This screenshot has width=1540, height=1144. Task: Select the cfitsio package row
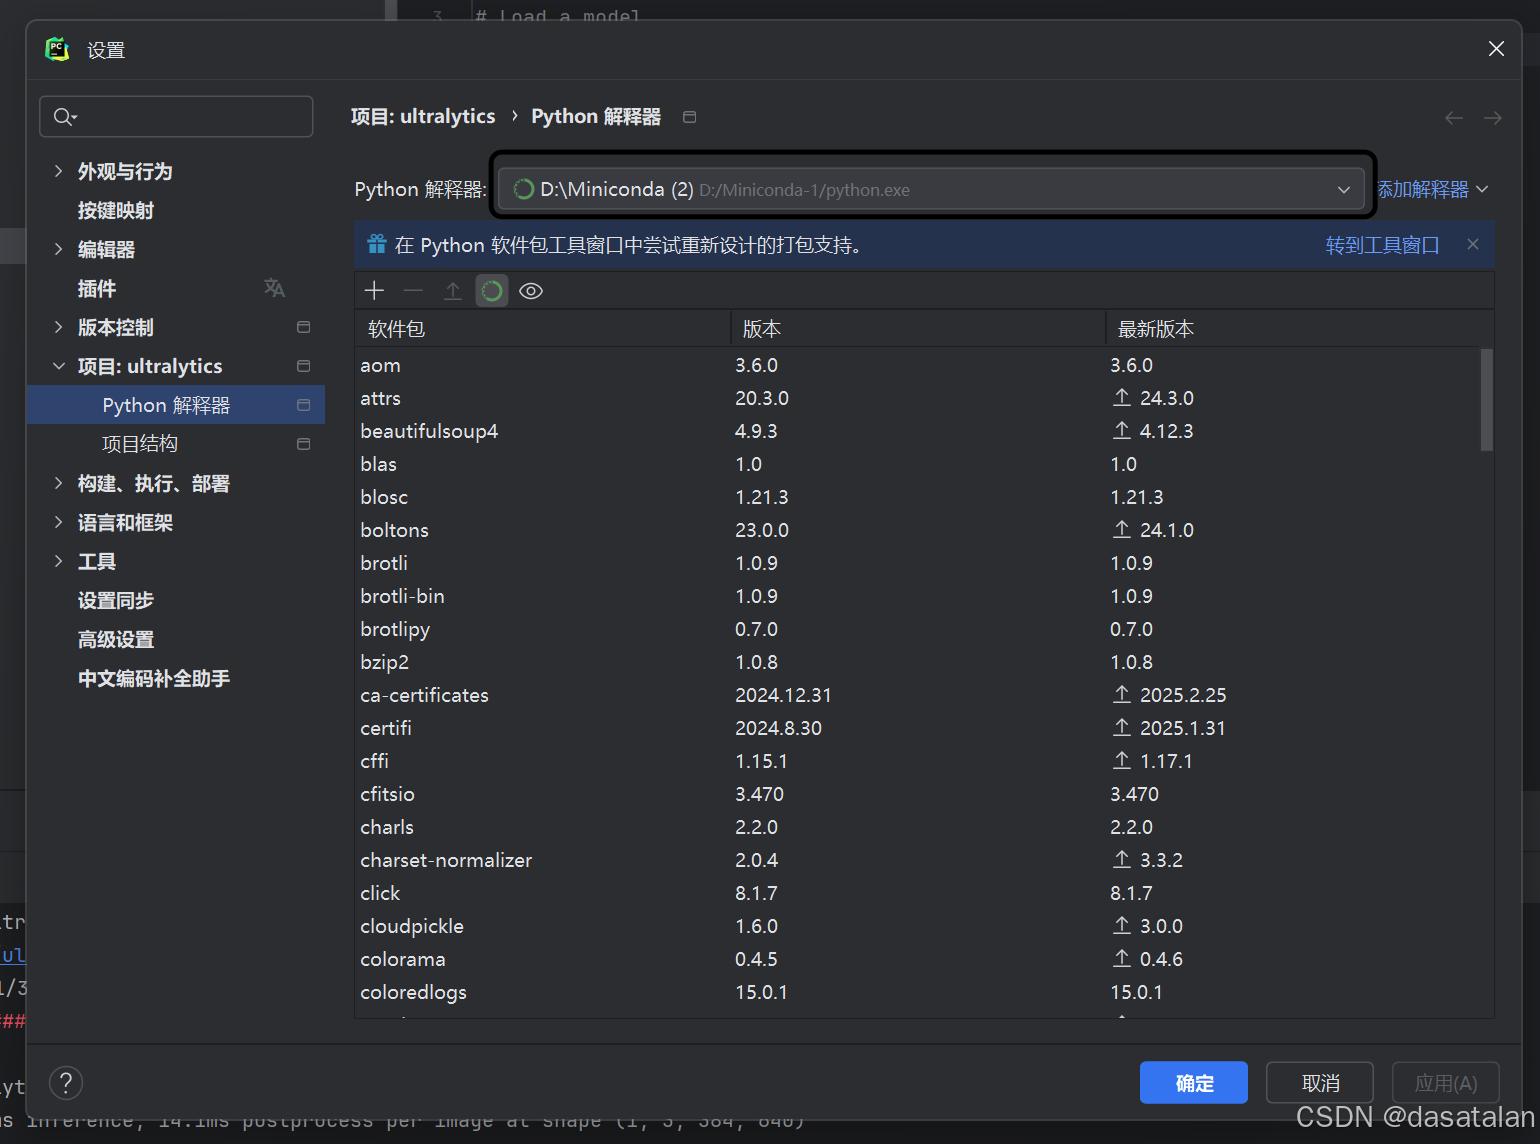click(x=917, y=794)
